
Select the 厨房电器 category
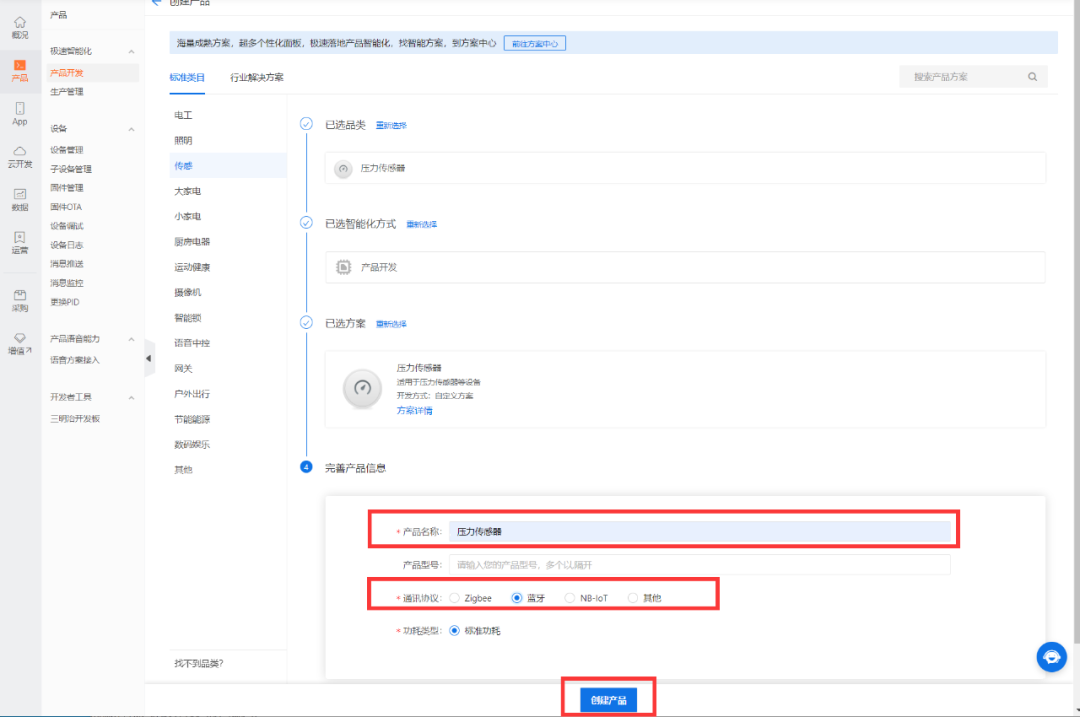192,242
